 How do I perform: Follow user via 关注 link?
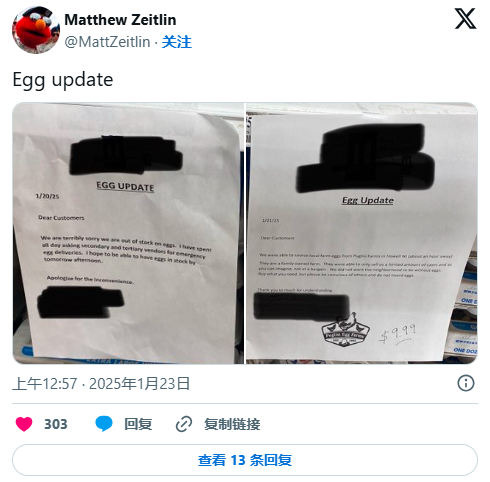click(x=177, y=42)
